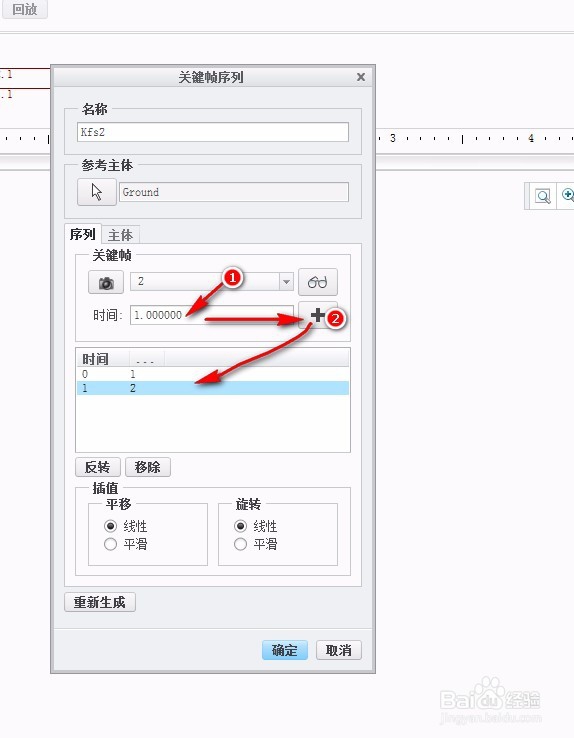This screenshot has height=738, width=574.
Task: Click the arrow selector for reference body
Action: click(x=97, y=192)
